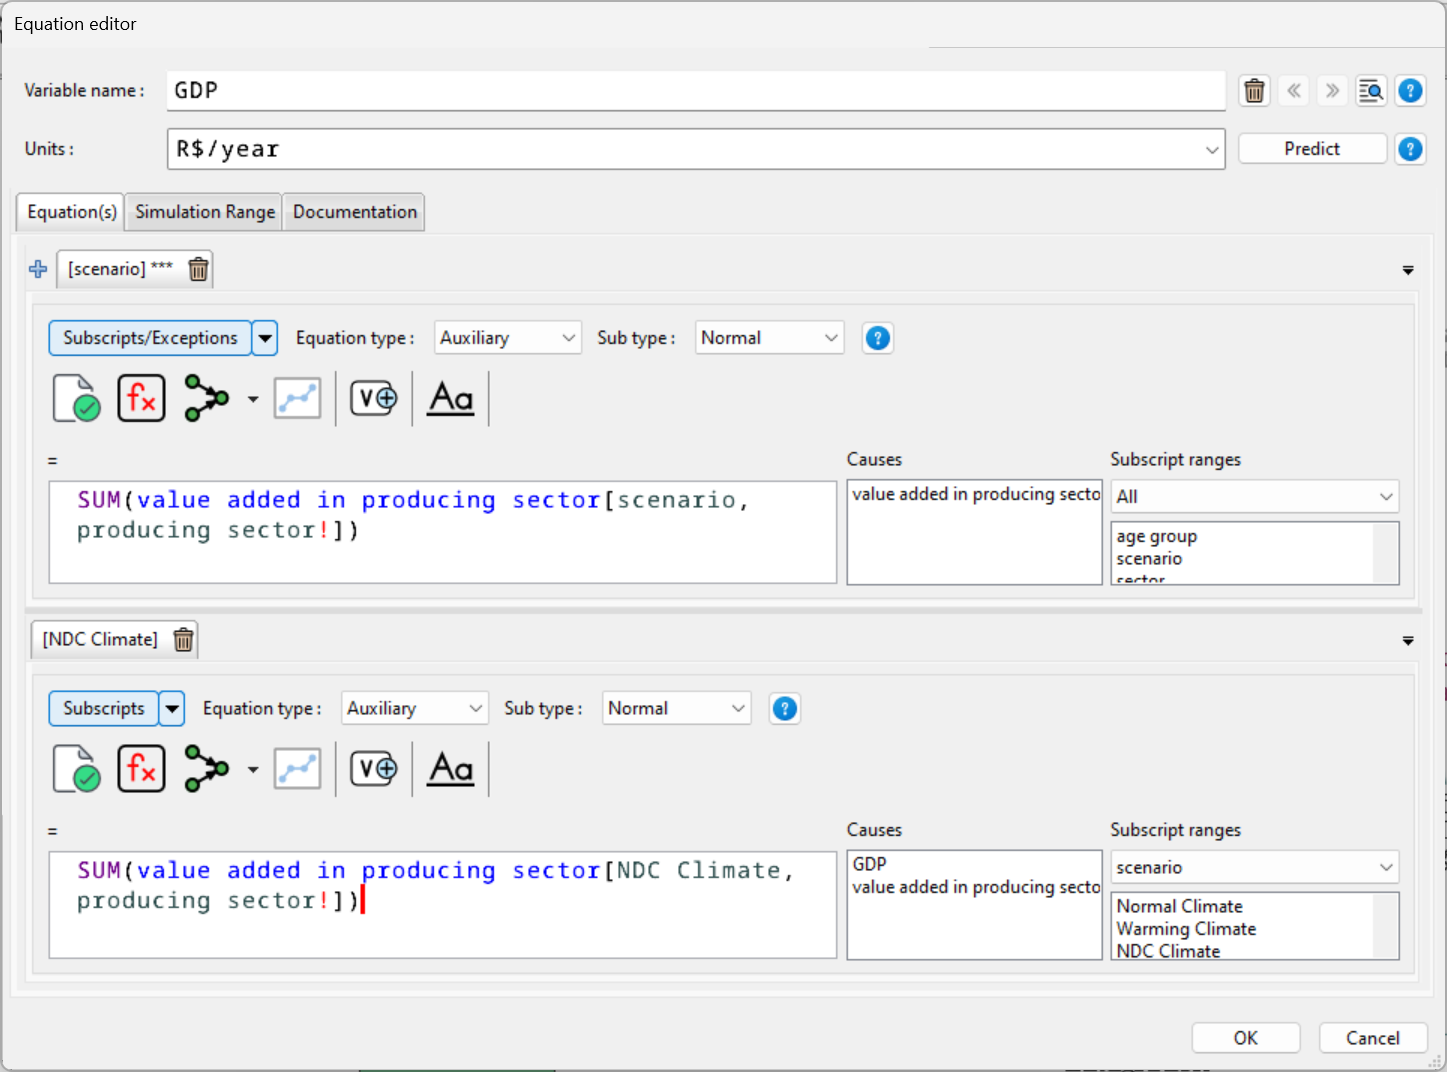Image resolution: width=1447 pixels, height=1072 pixels.
Task: Delete the NDC Climate equation with its trash icon
Action: [183, 640]
